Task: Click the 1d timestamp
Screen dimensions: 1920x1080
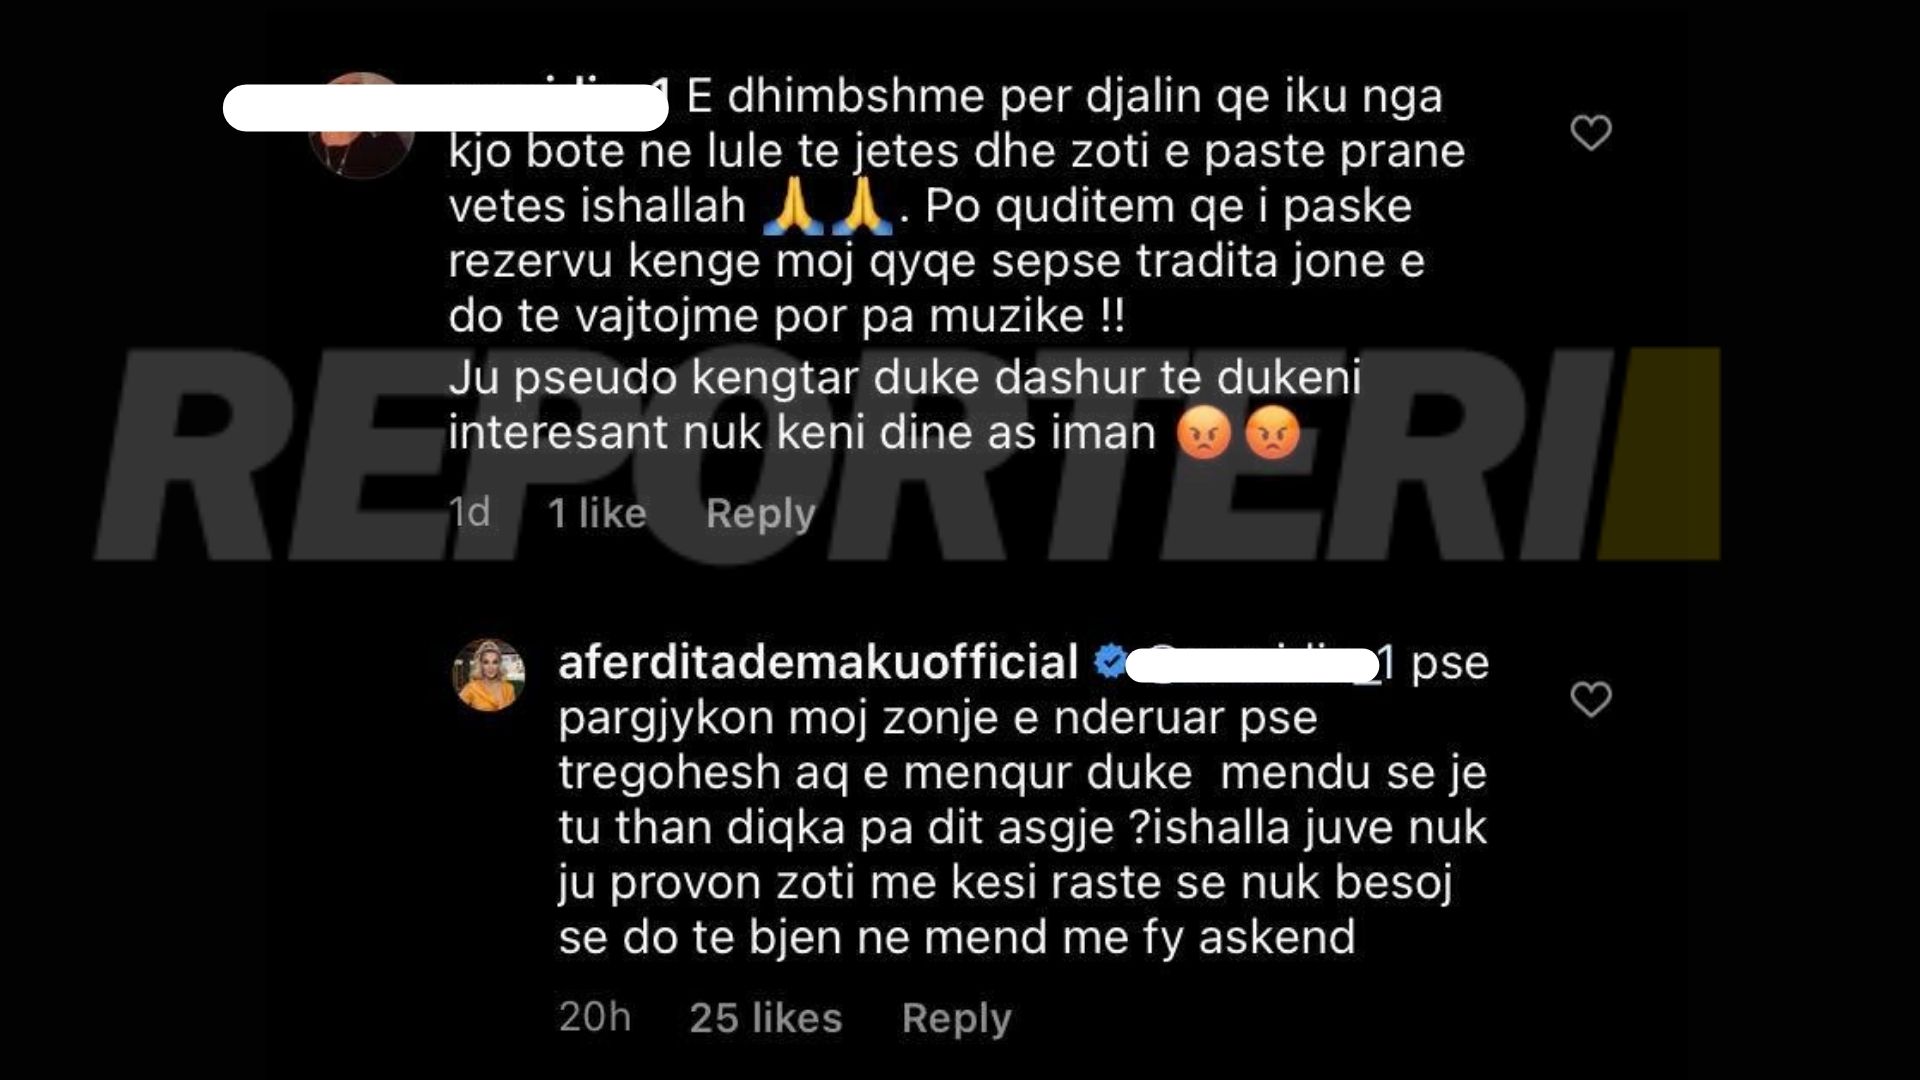Action: 470,513
